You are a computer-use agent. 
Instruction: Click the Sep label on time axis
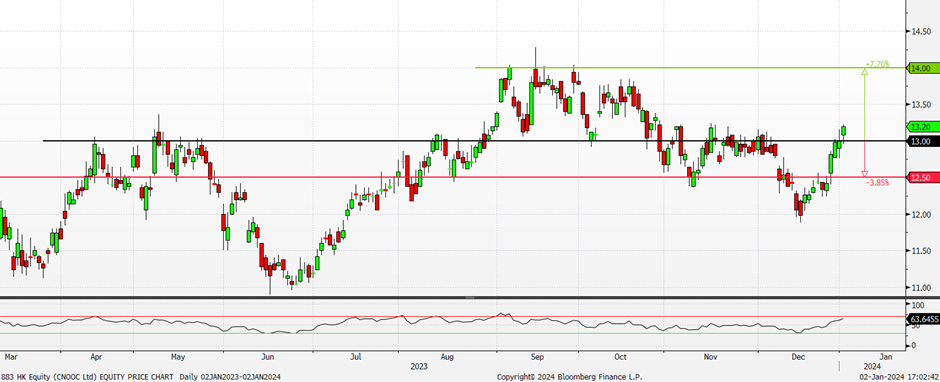(537, 357)
